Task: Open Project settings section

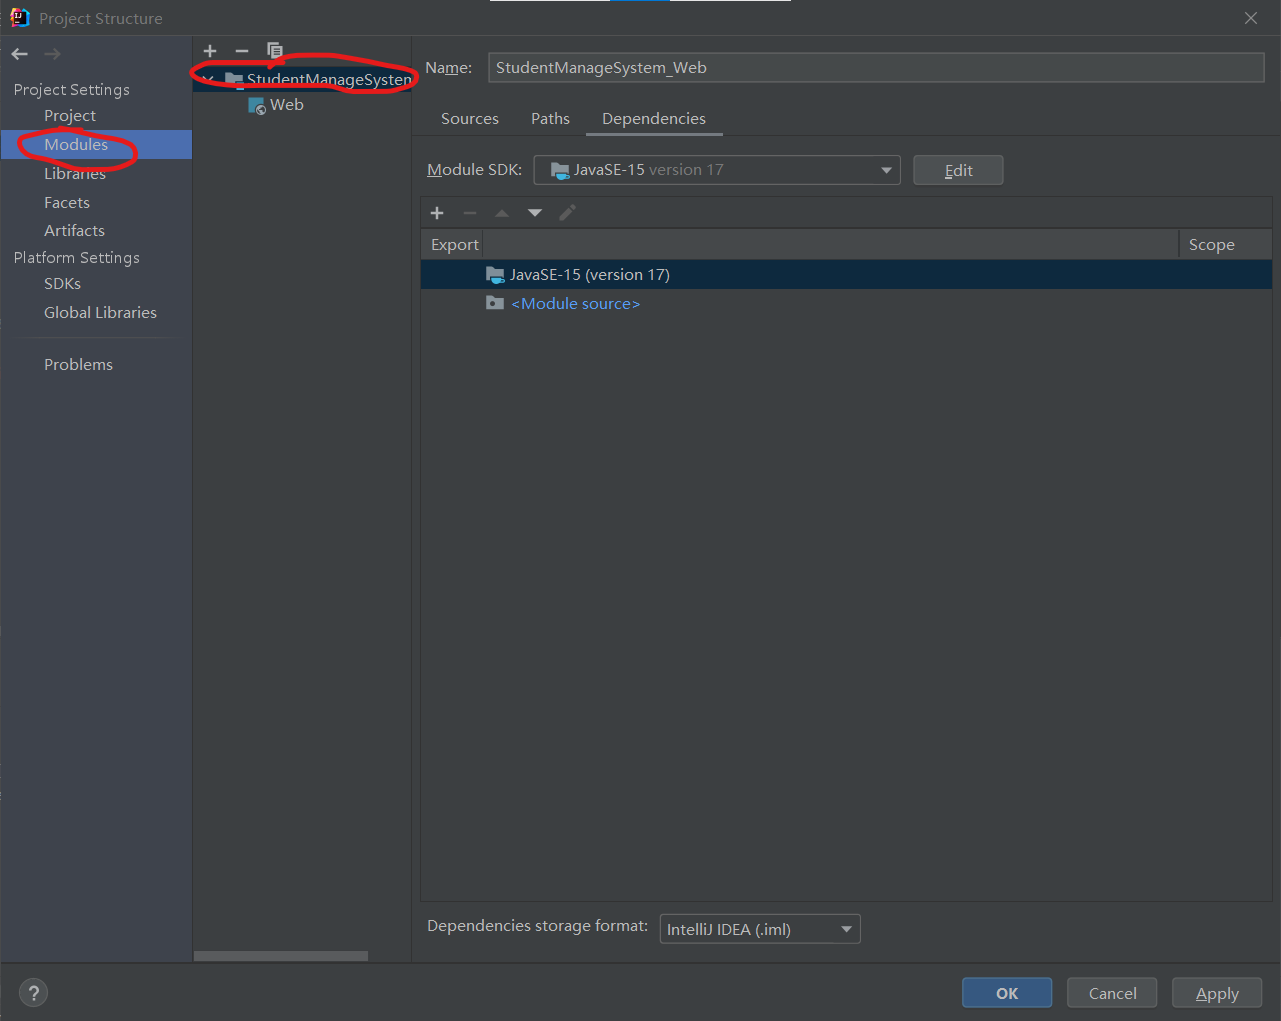Action: 70,116
